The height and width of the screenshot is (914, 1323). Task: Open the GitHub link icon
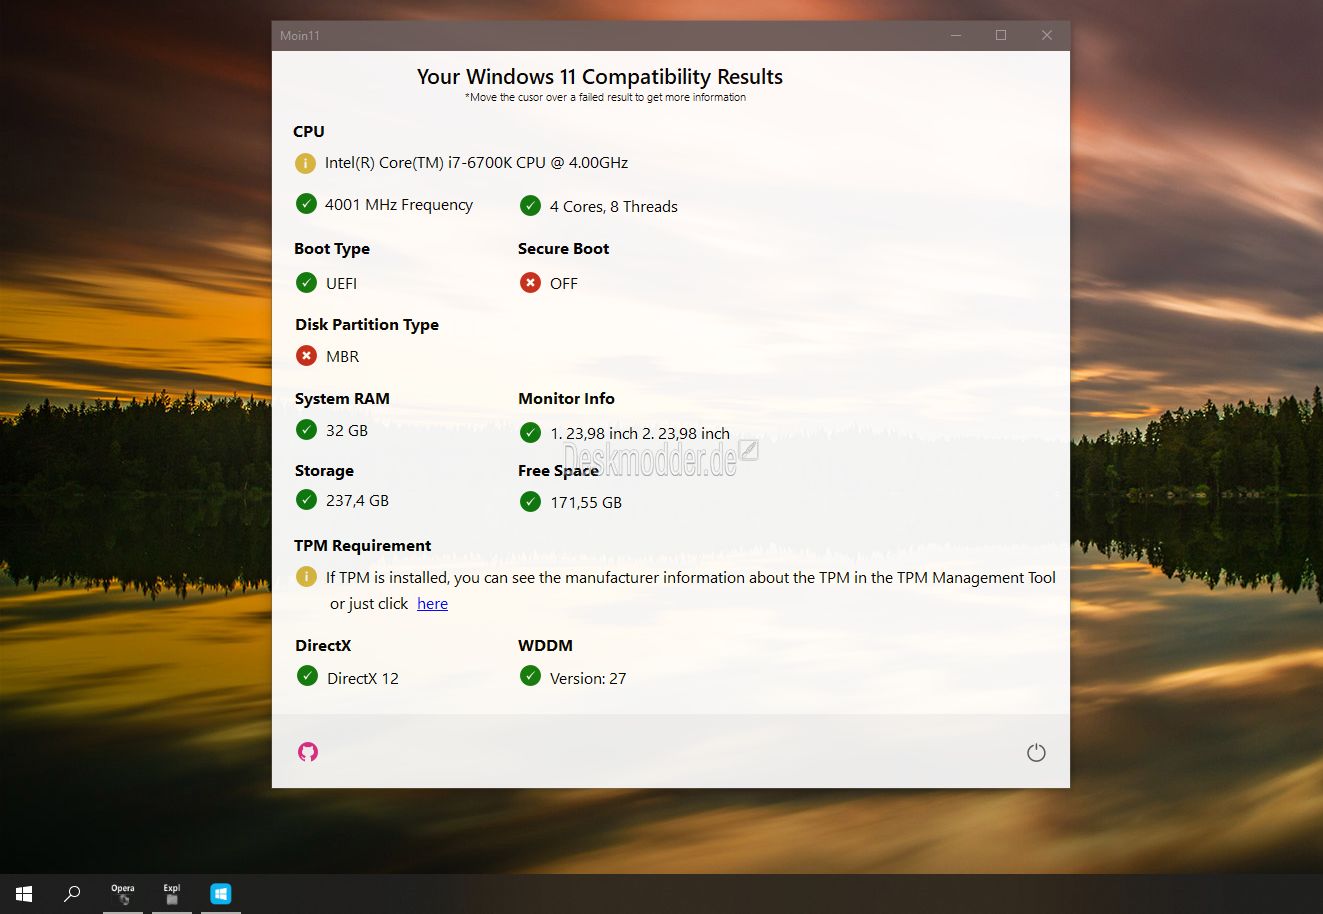[308, 752]
